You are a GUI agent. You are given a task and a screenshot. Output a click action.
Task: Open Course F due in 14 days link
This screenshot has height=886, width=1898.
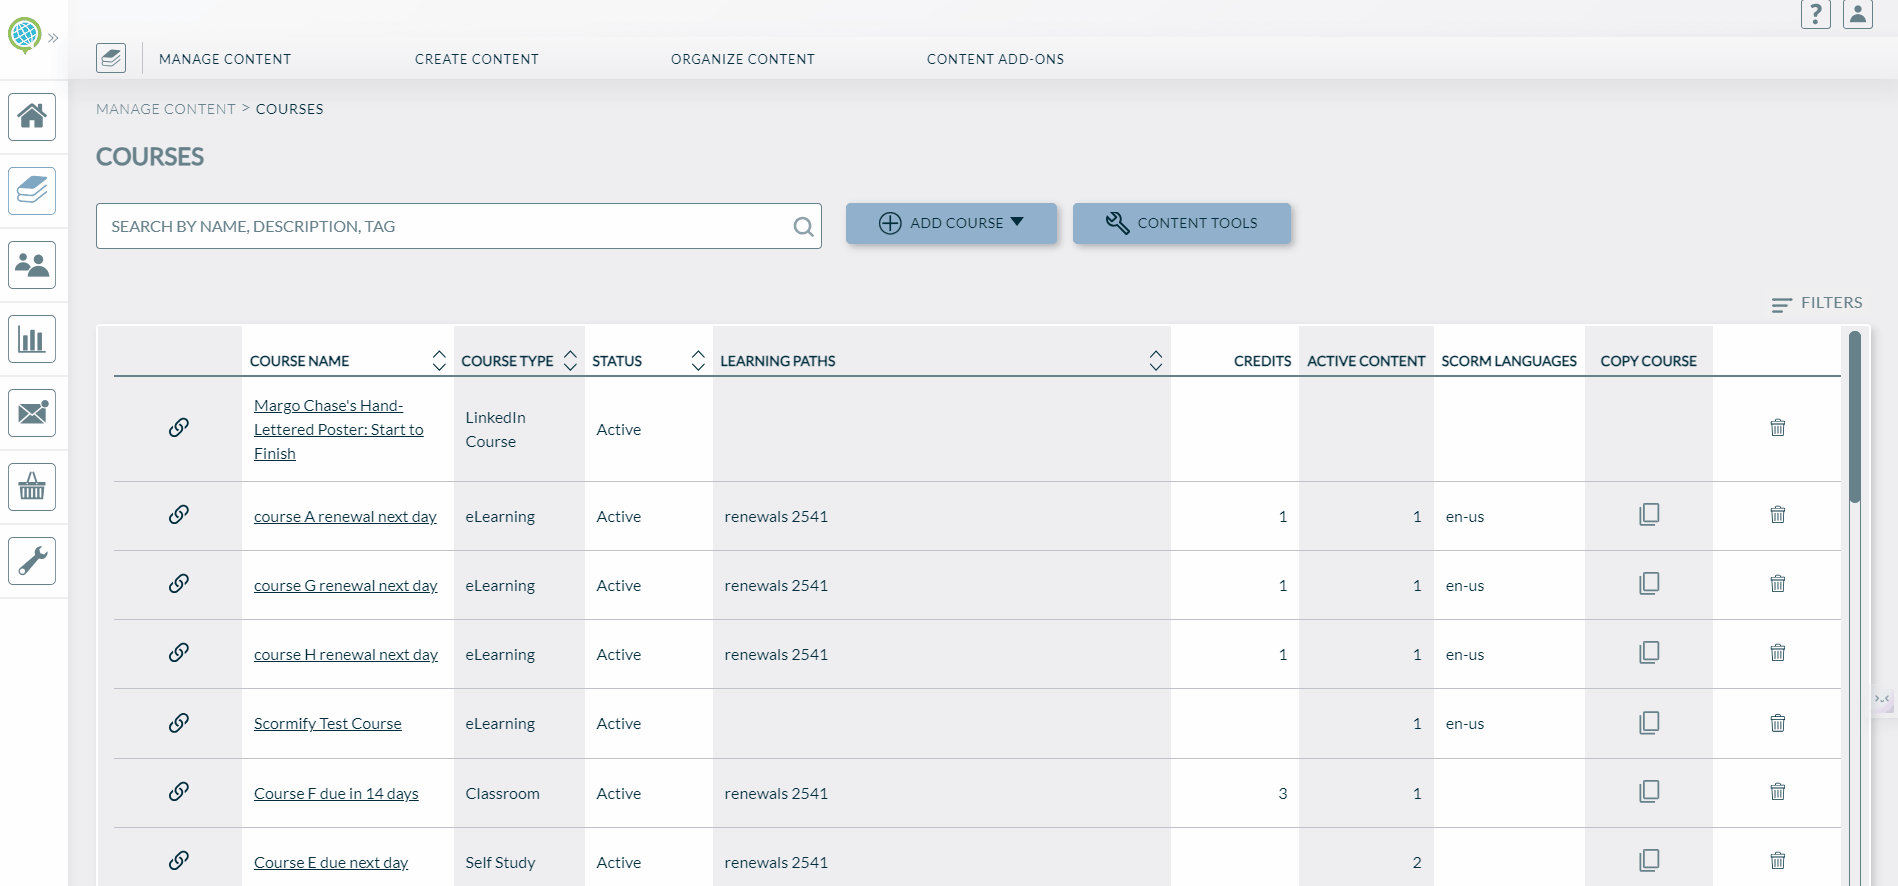(336, 793)
